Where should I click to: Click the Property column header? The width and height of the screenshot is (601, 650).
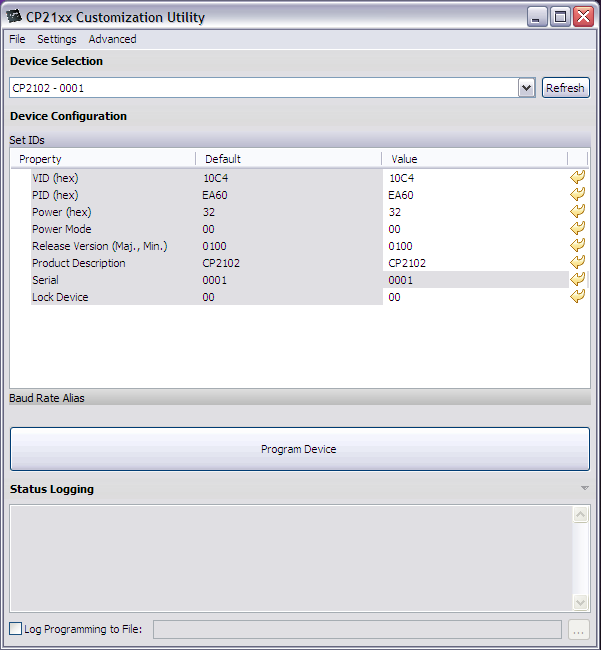(103, 159)
